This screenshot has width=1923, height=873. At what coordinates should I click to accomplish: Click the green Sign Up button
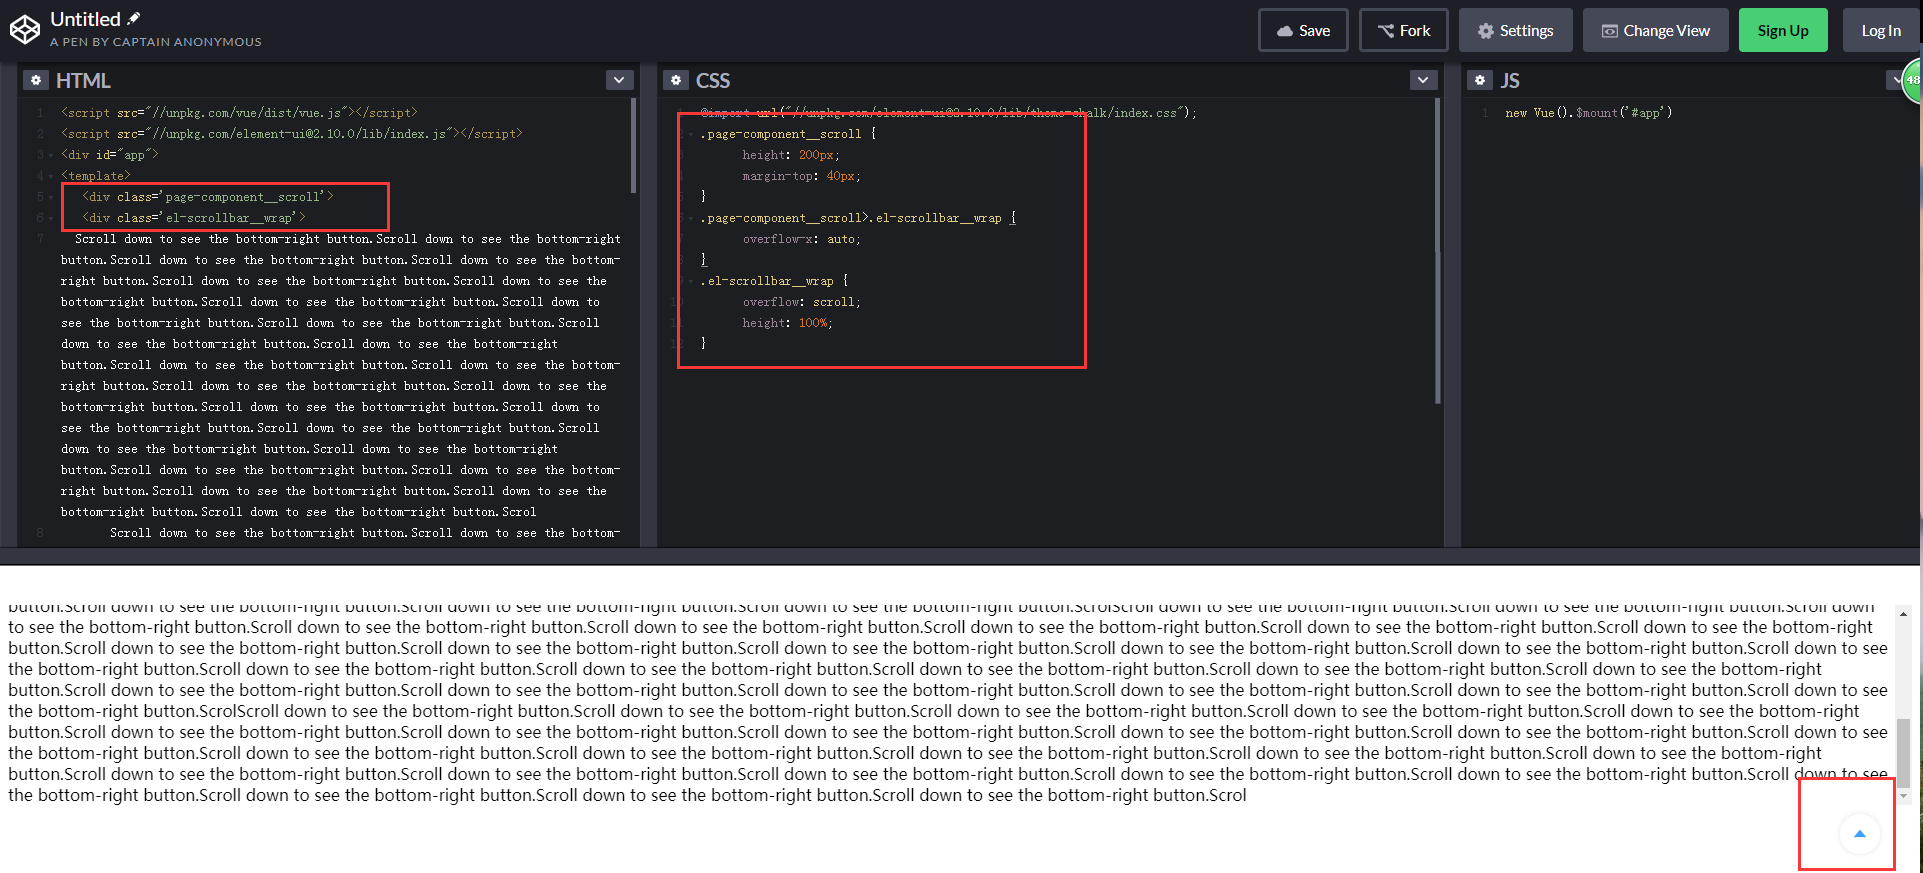[1783, 30]
